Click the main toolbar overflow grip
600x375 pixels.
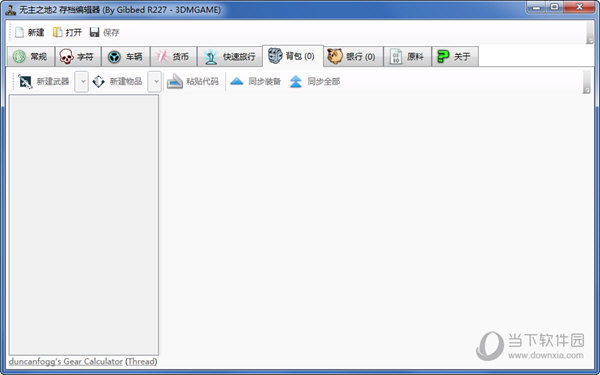click(x=589, y=33)
